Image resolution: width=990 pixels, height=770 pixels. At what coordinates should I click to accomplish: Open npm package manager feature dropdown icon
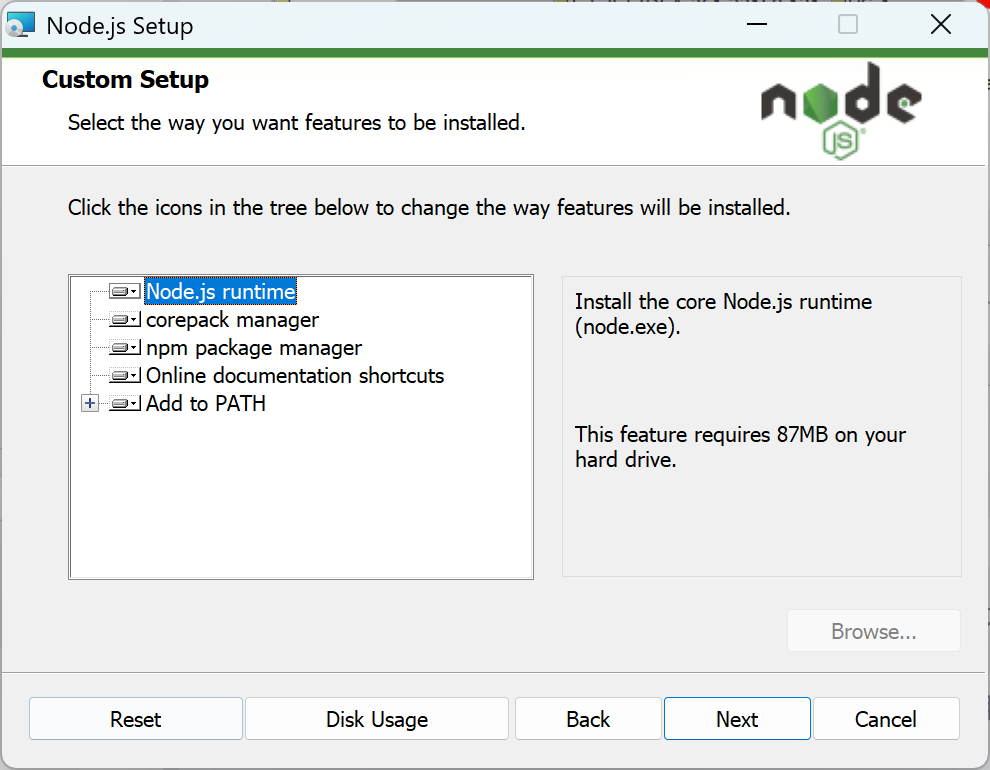124,348
